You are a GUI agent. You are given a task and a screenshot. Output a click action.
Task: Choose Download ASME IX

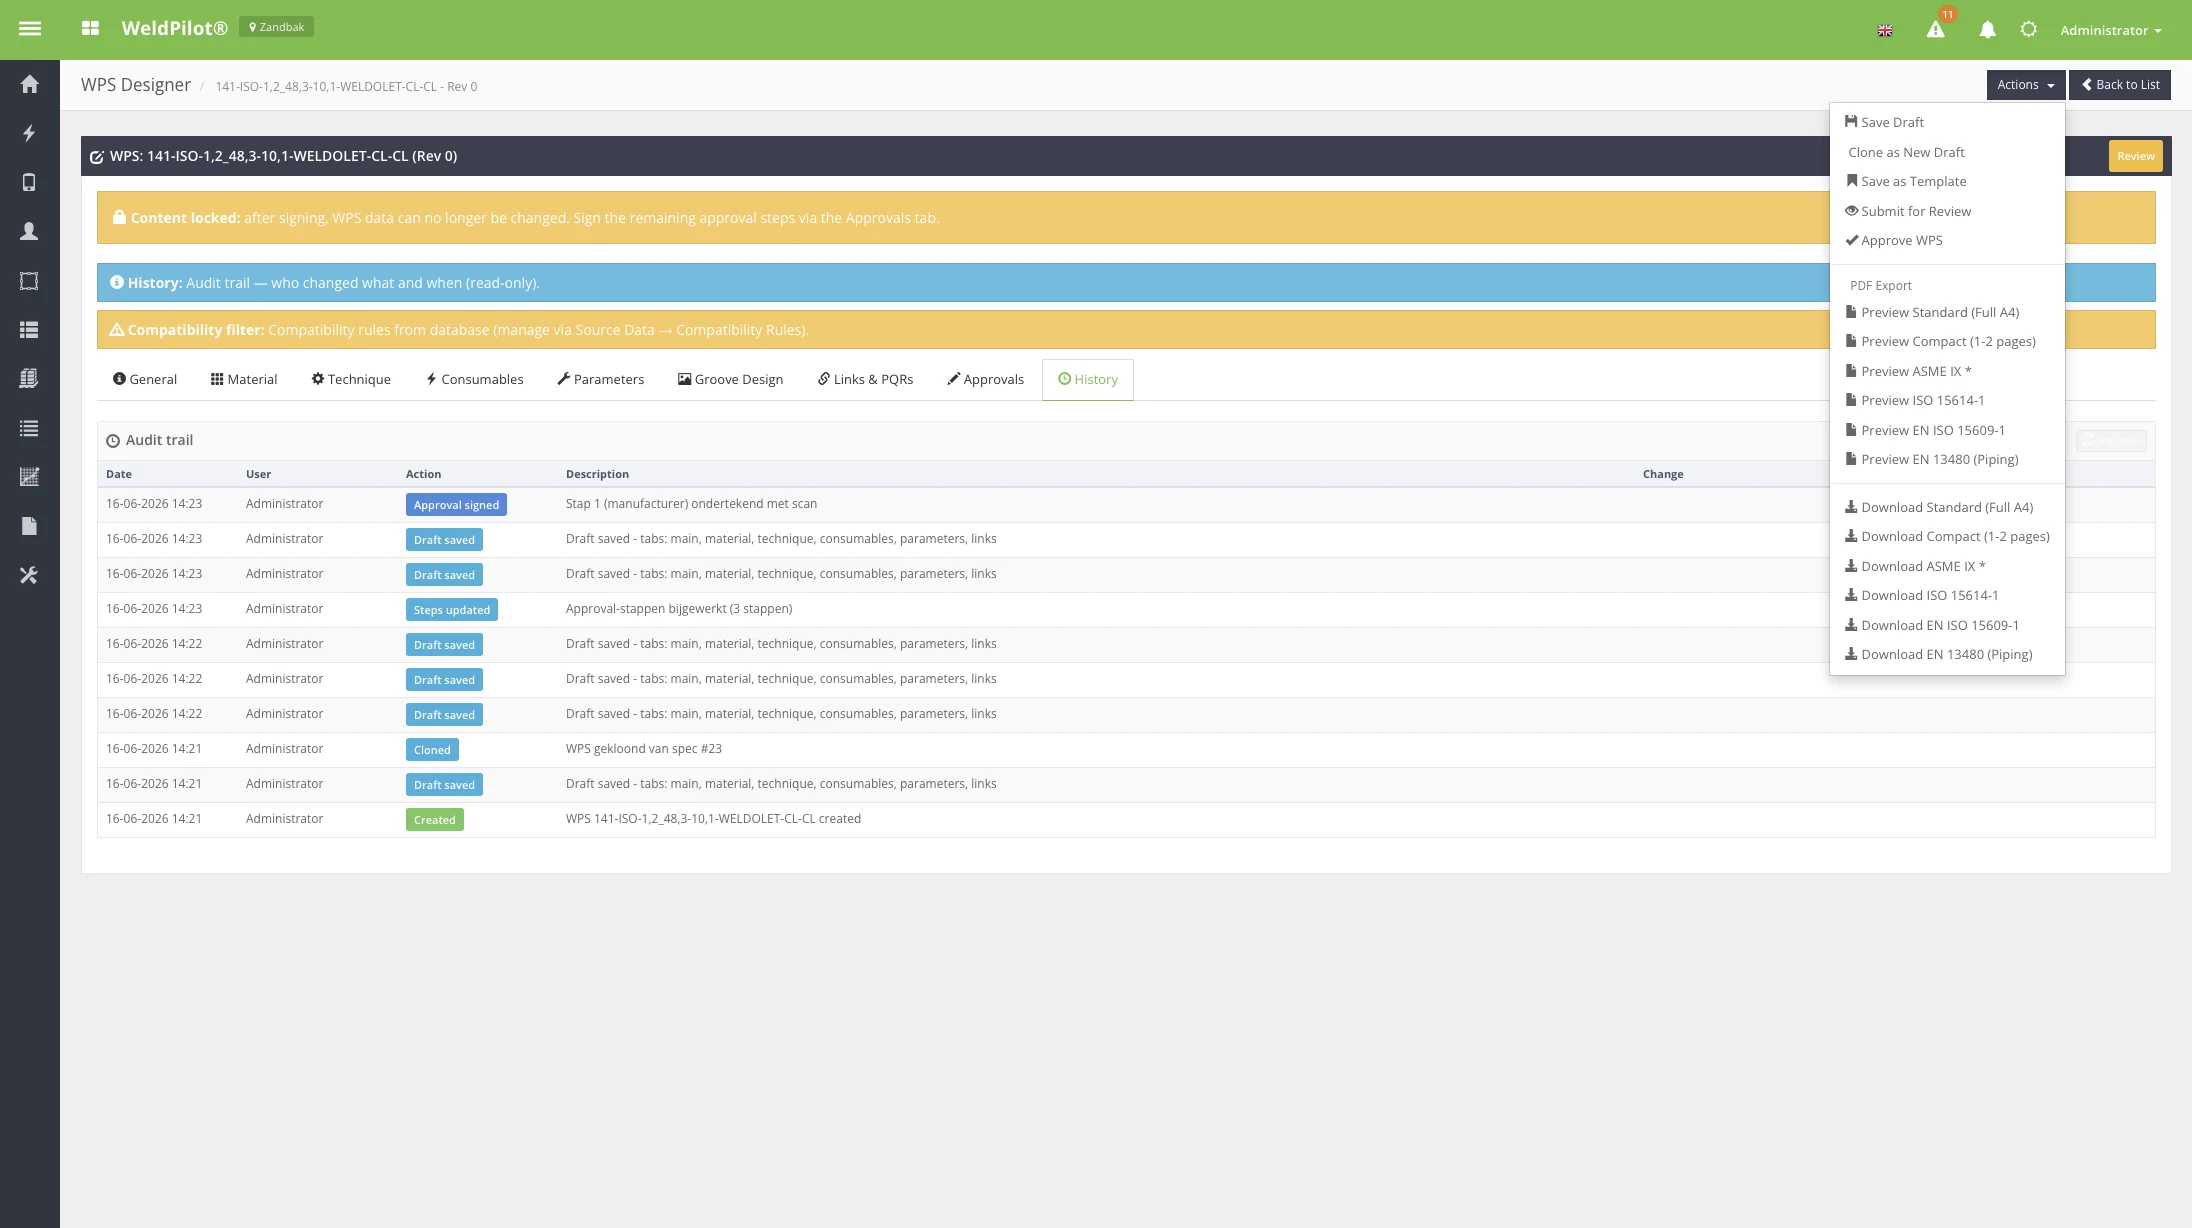(x=1947, y=566)
